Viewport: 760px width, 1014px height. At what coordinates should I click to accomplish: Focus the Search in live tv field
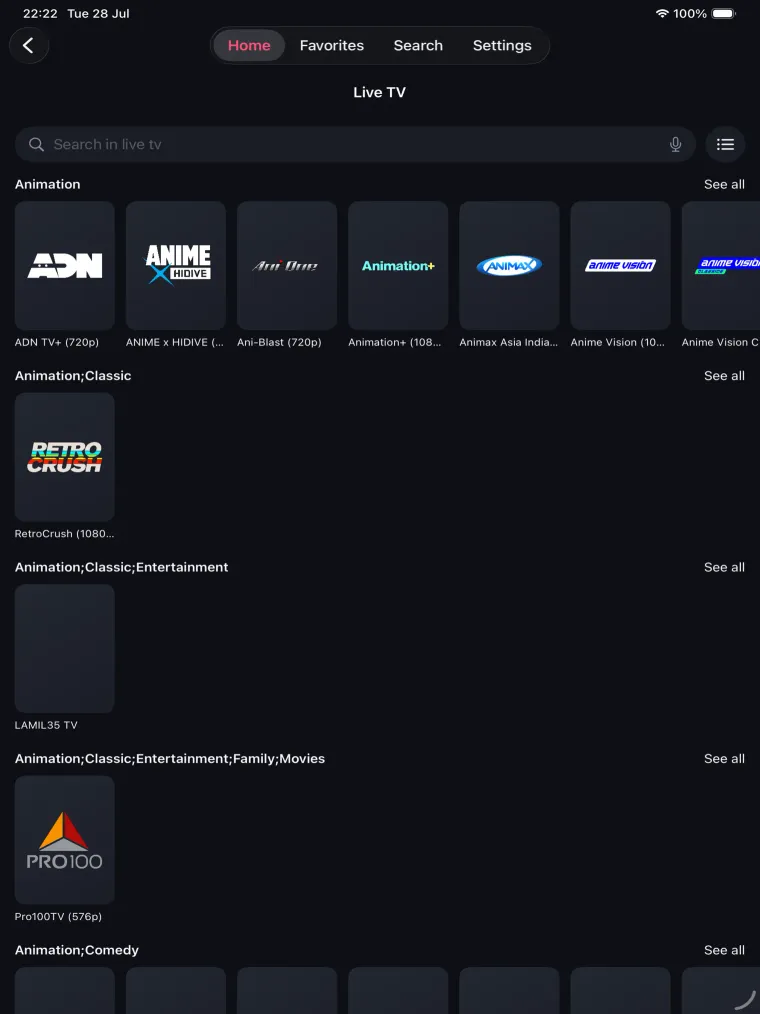click(x=355, y=144)
